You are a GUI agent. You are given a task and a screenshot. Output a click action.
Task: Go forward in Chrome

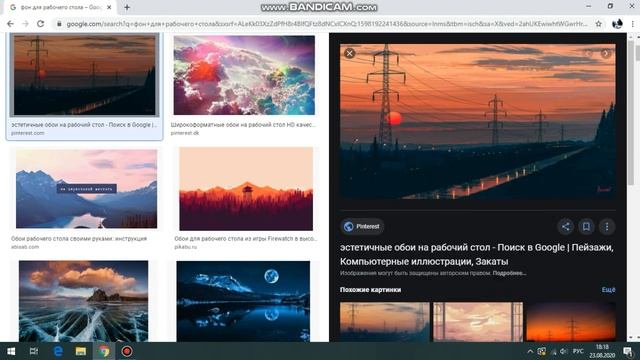point(25,24)
